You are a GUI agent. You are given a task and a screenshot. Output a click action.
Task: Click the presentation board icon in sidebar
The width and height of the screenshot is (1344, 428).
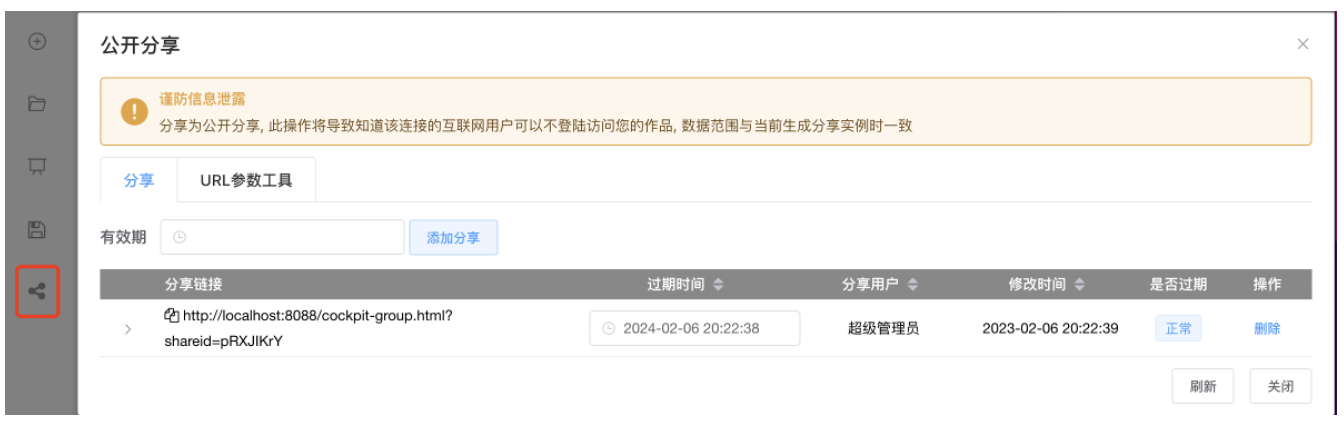pos(38,166)
